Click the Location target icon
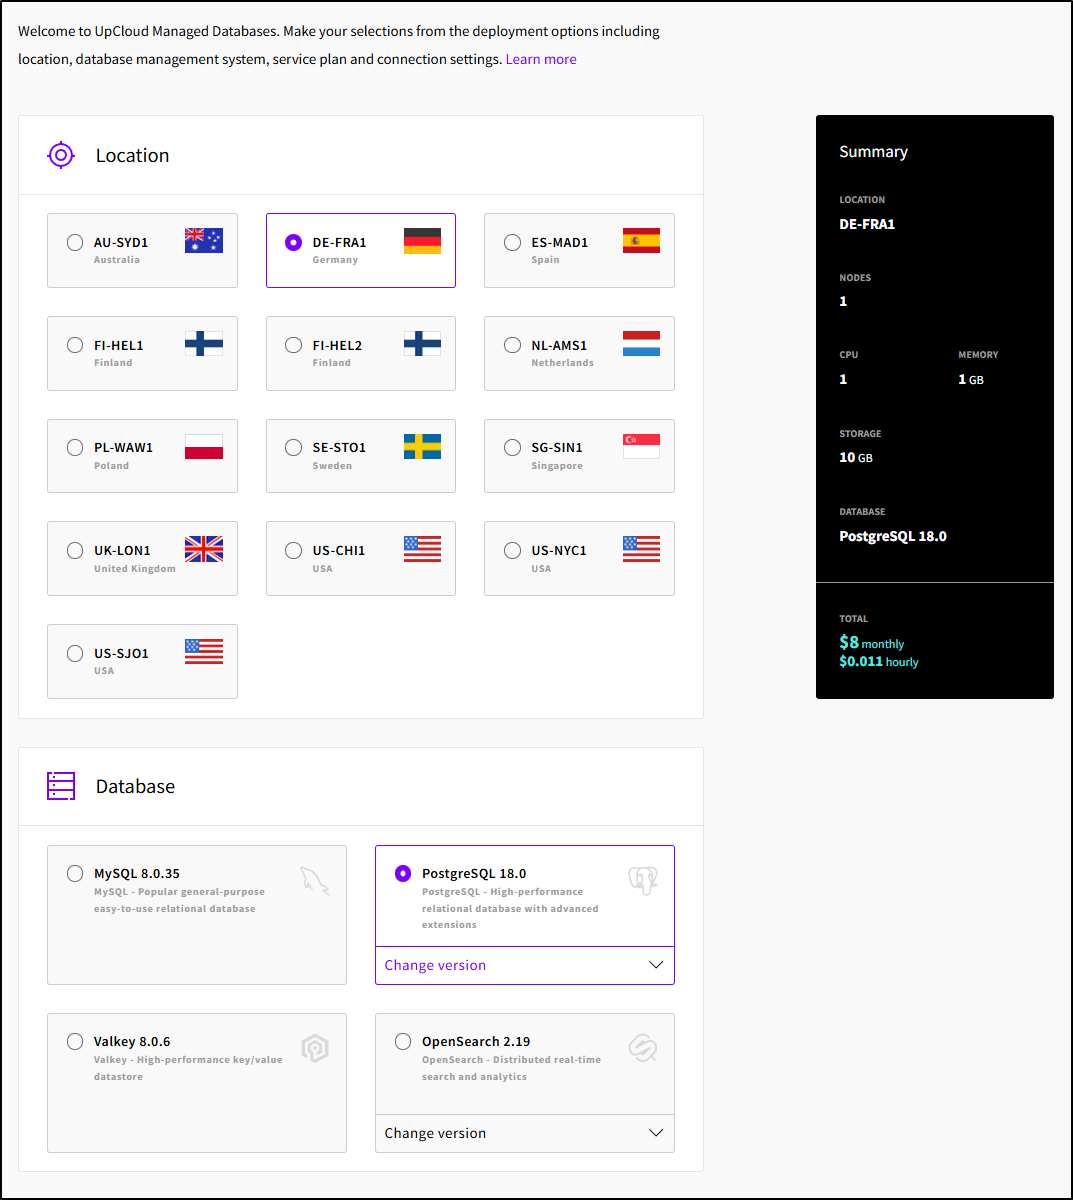 [61, 155]
